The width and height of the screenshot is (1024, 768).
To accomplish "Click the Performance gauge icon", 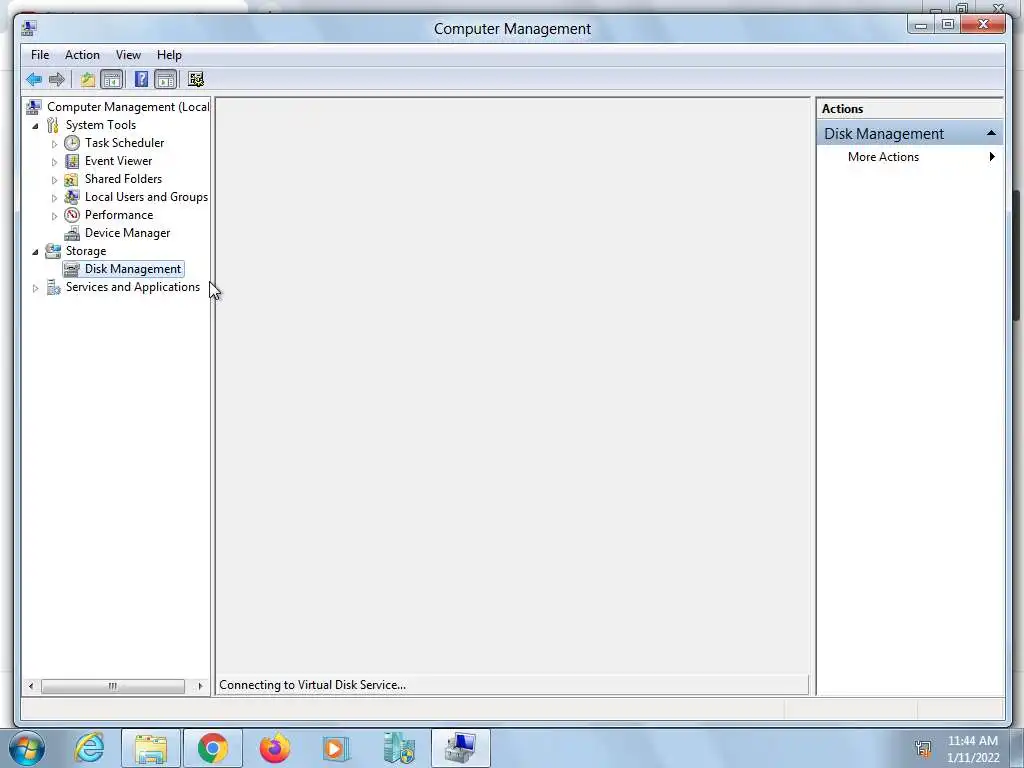I will pos(72,215).
